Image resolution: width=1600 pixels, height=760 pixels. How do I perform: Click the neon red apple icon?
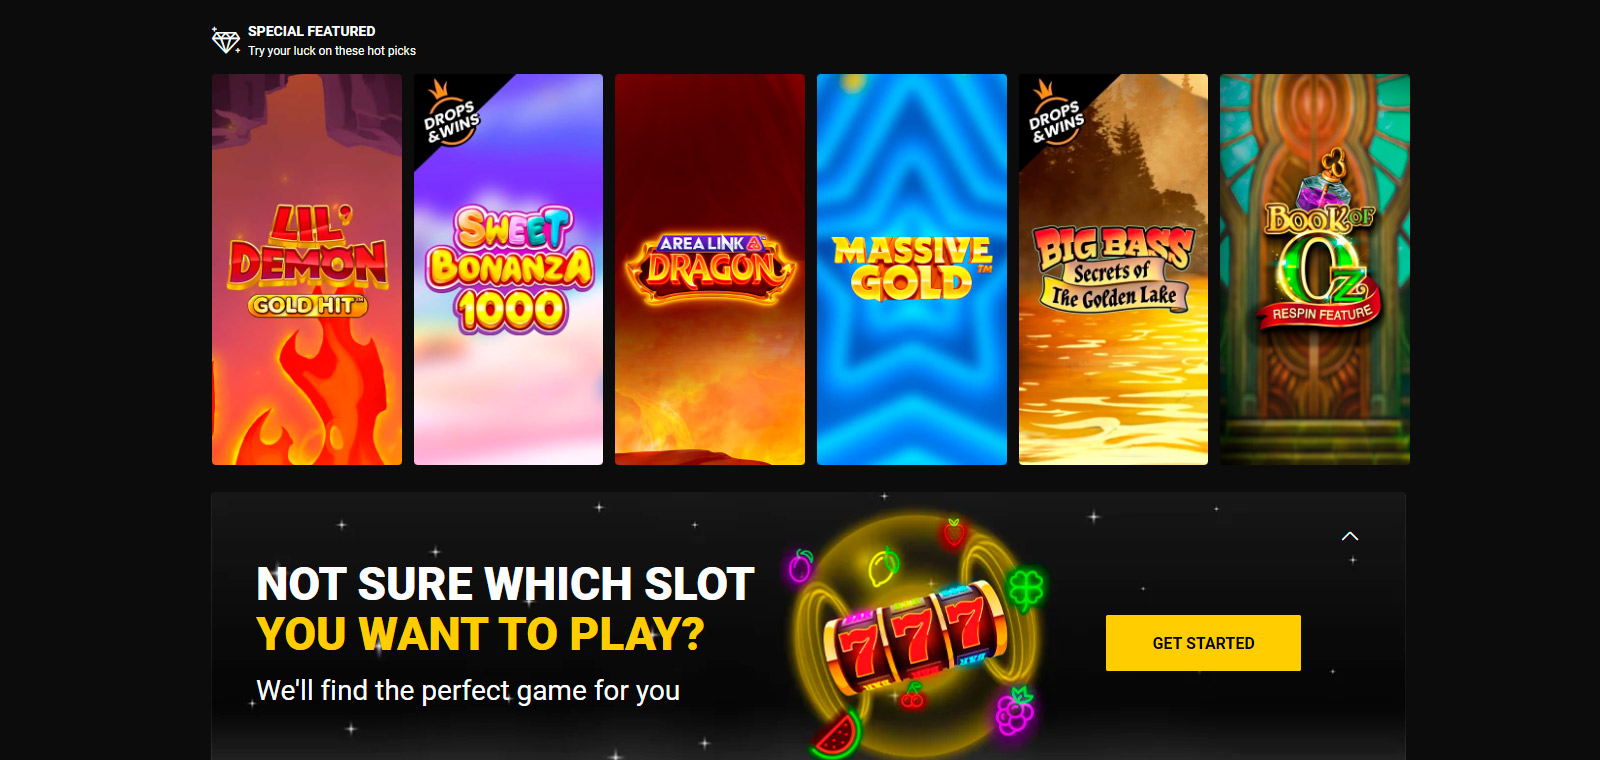click(954, 532)
